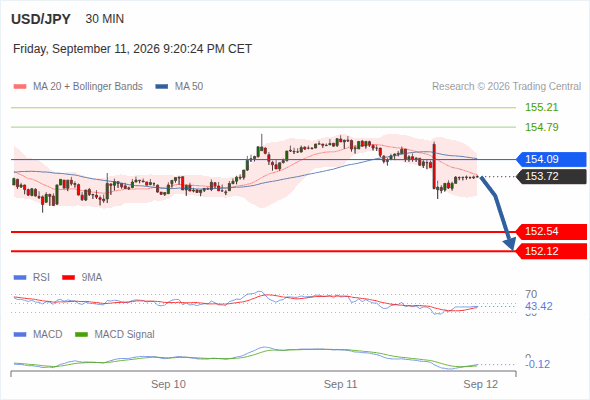Click the Sep 11 date axis marker

pyautogui.click(x=341, y=384)
